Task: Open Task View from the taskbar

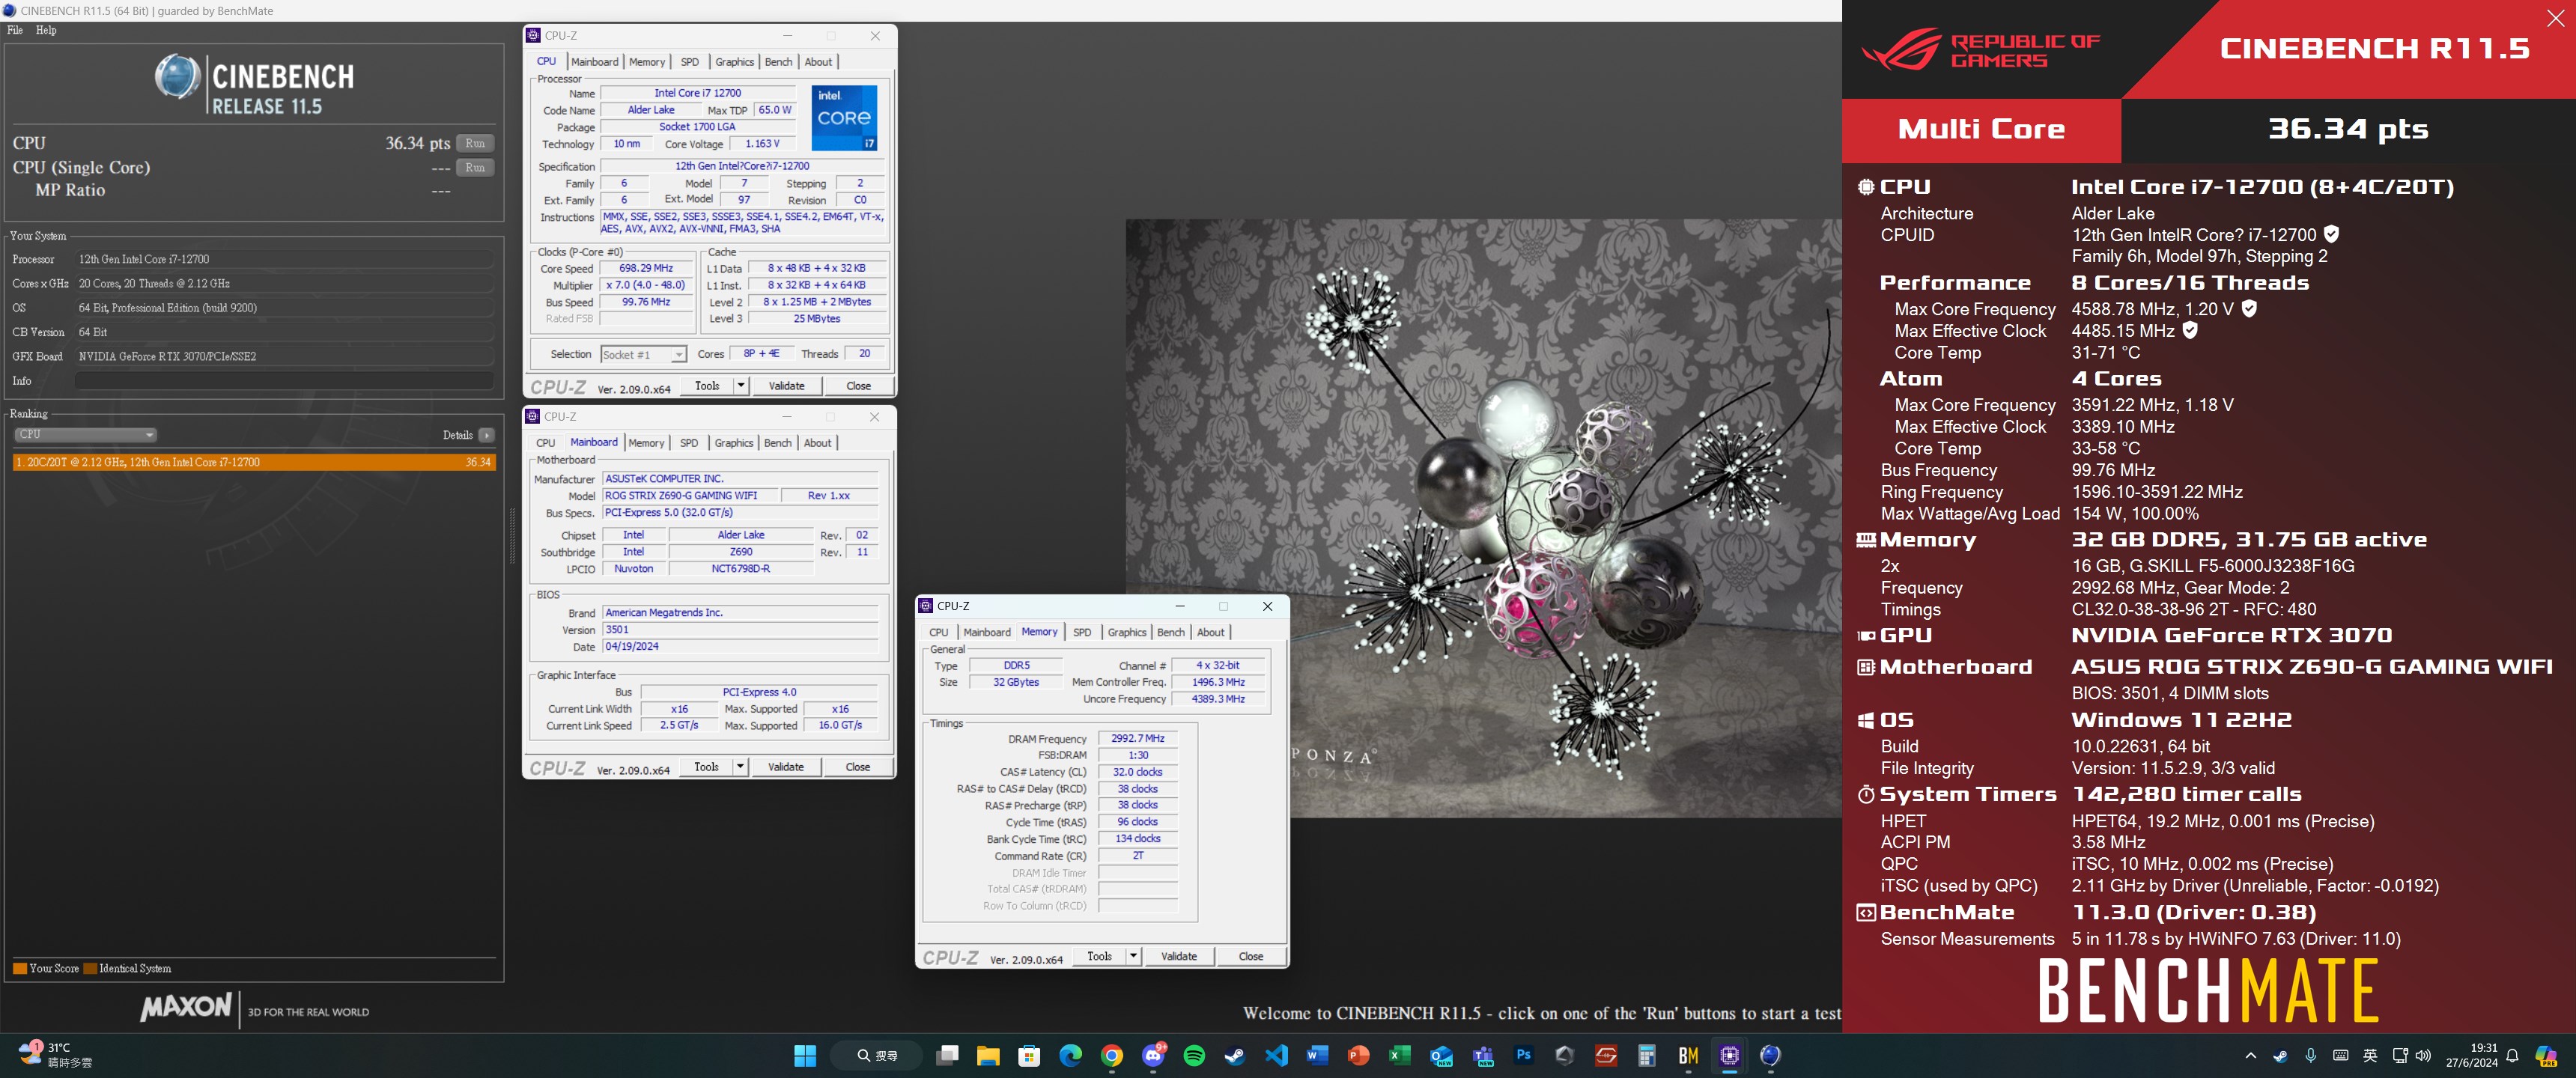Action: [x=947, y=1056]
